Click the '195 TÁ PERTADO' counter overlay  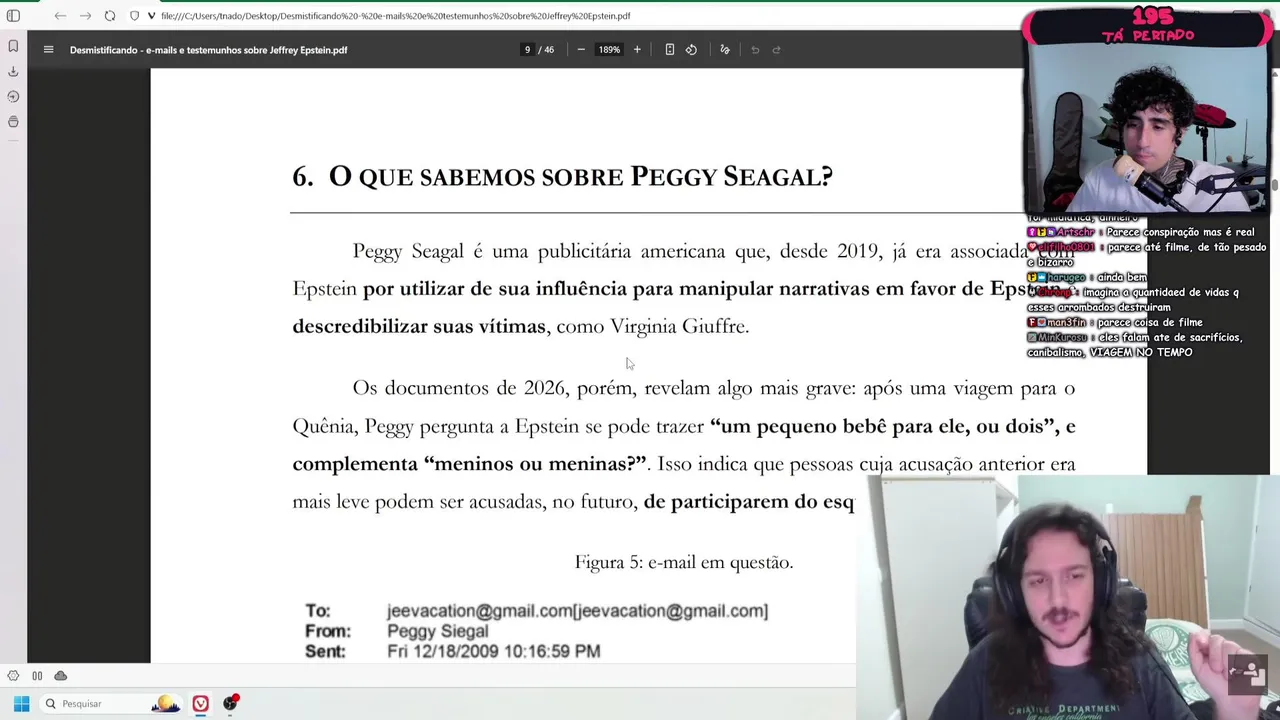tap(1147, 26)
